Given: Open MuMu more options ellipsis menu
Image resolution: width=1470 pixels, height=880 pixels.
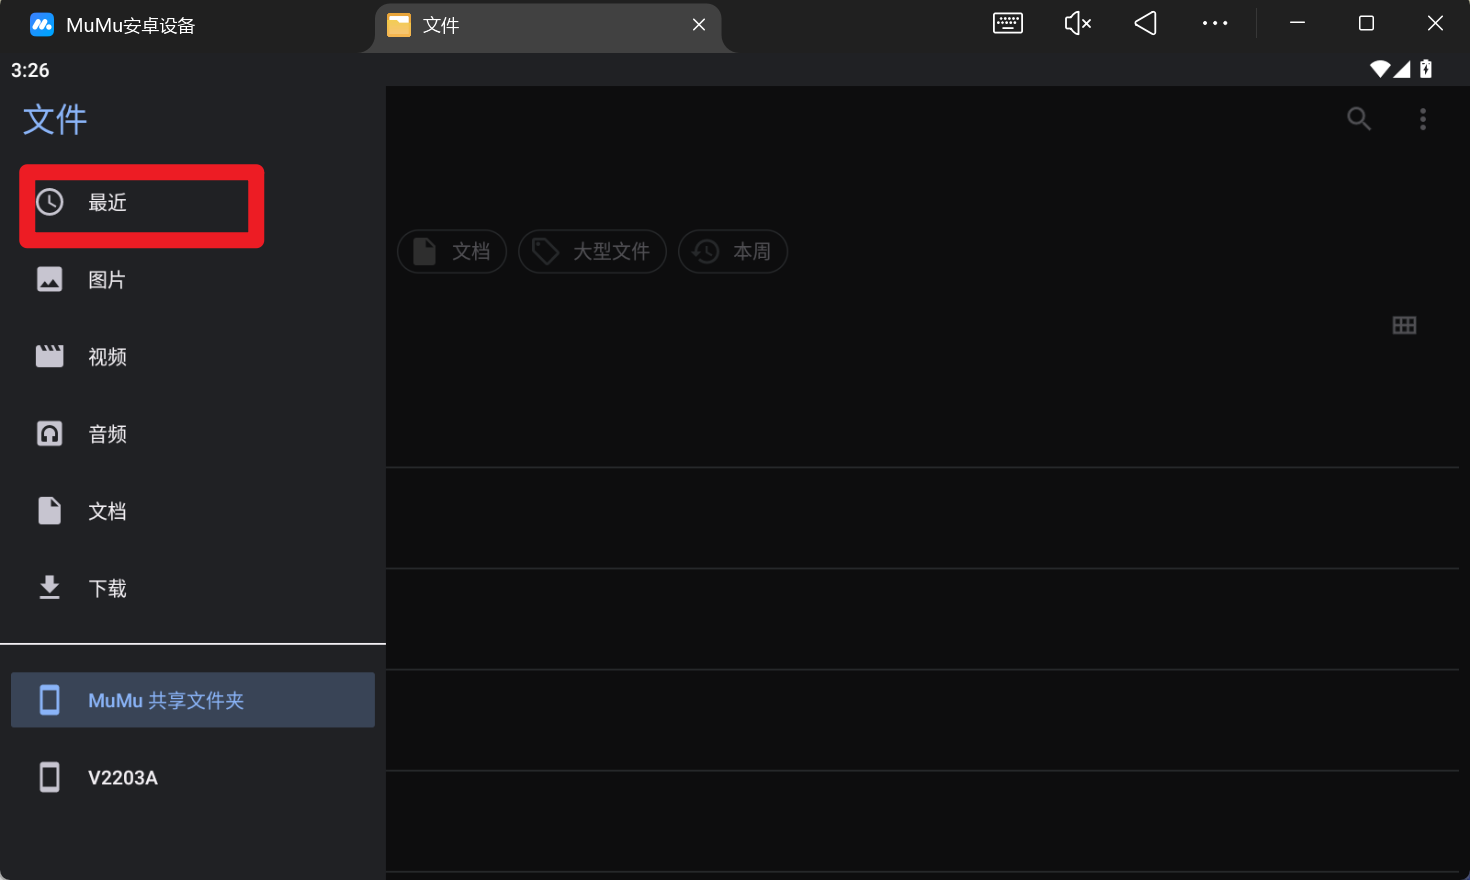Looking at the screenshot, I should coord(1214,24).
